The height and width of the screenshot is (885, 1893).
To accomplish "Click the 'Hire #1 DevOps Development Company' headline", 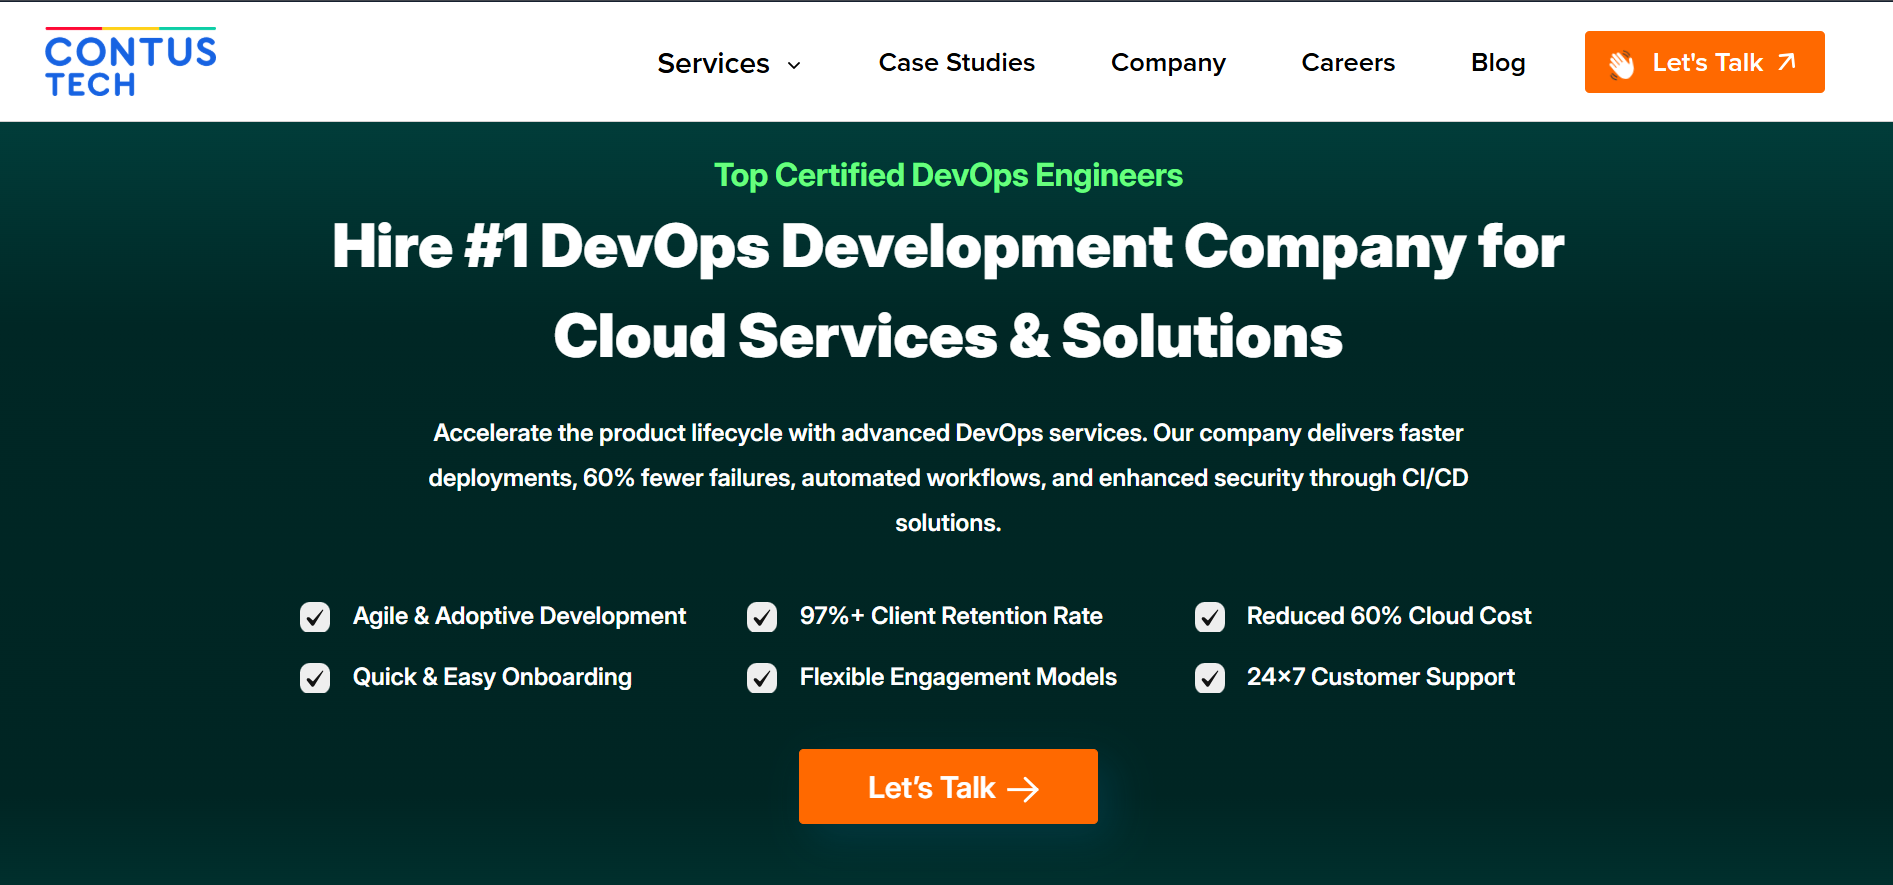I will tap(948, 290).
